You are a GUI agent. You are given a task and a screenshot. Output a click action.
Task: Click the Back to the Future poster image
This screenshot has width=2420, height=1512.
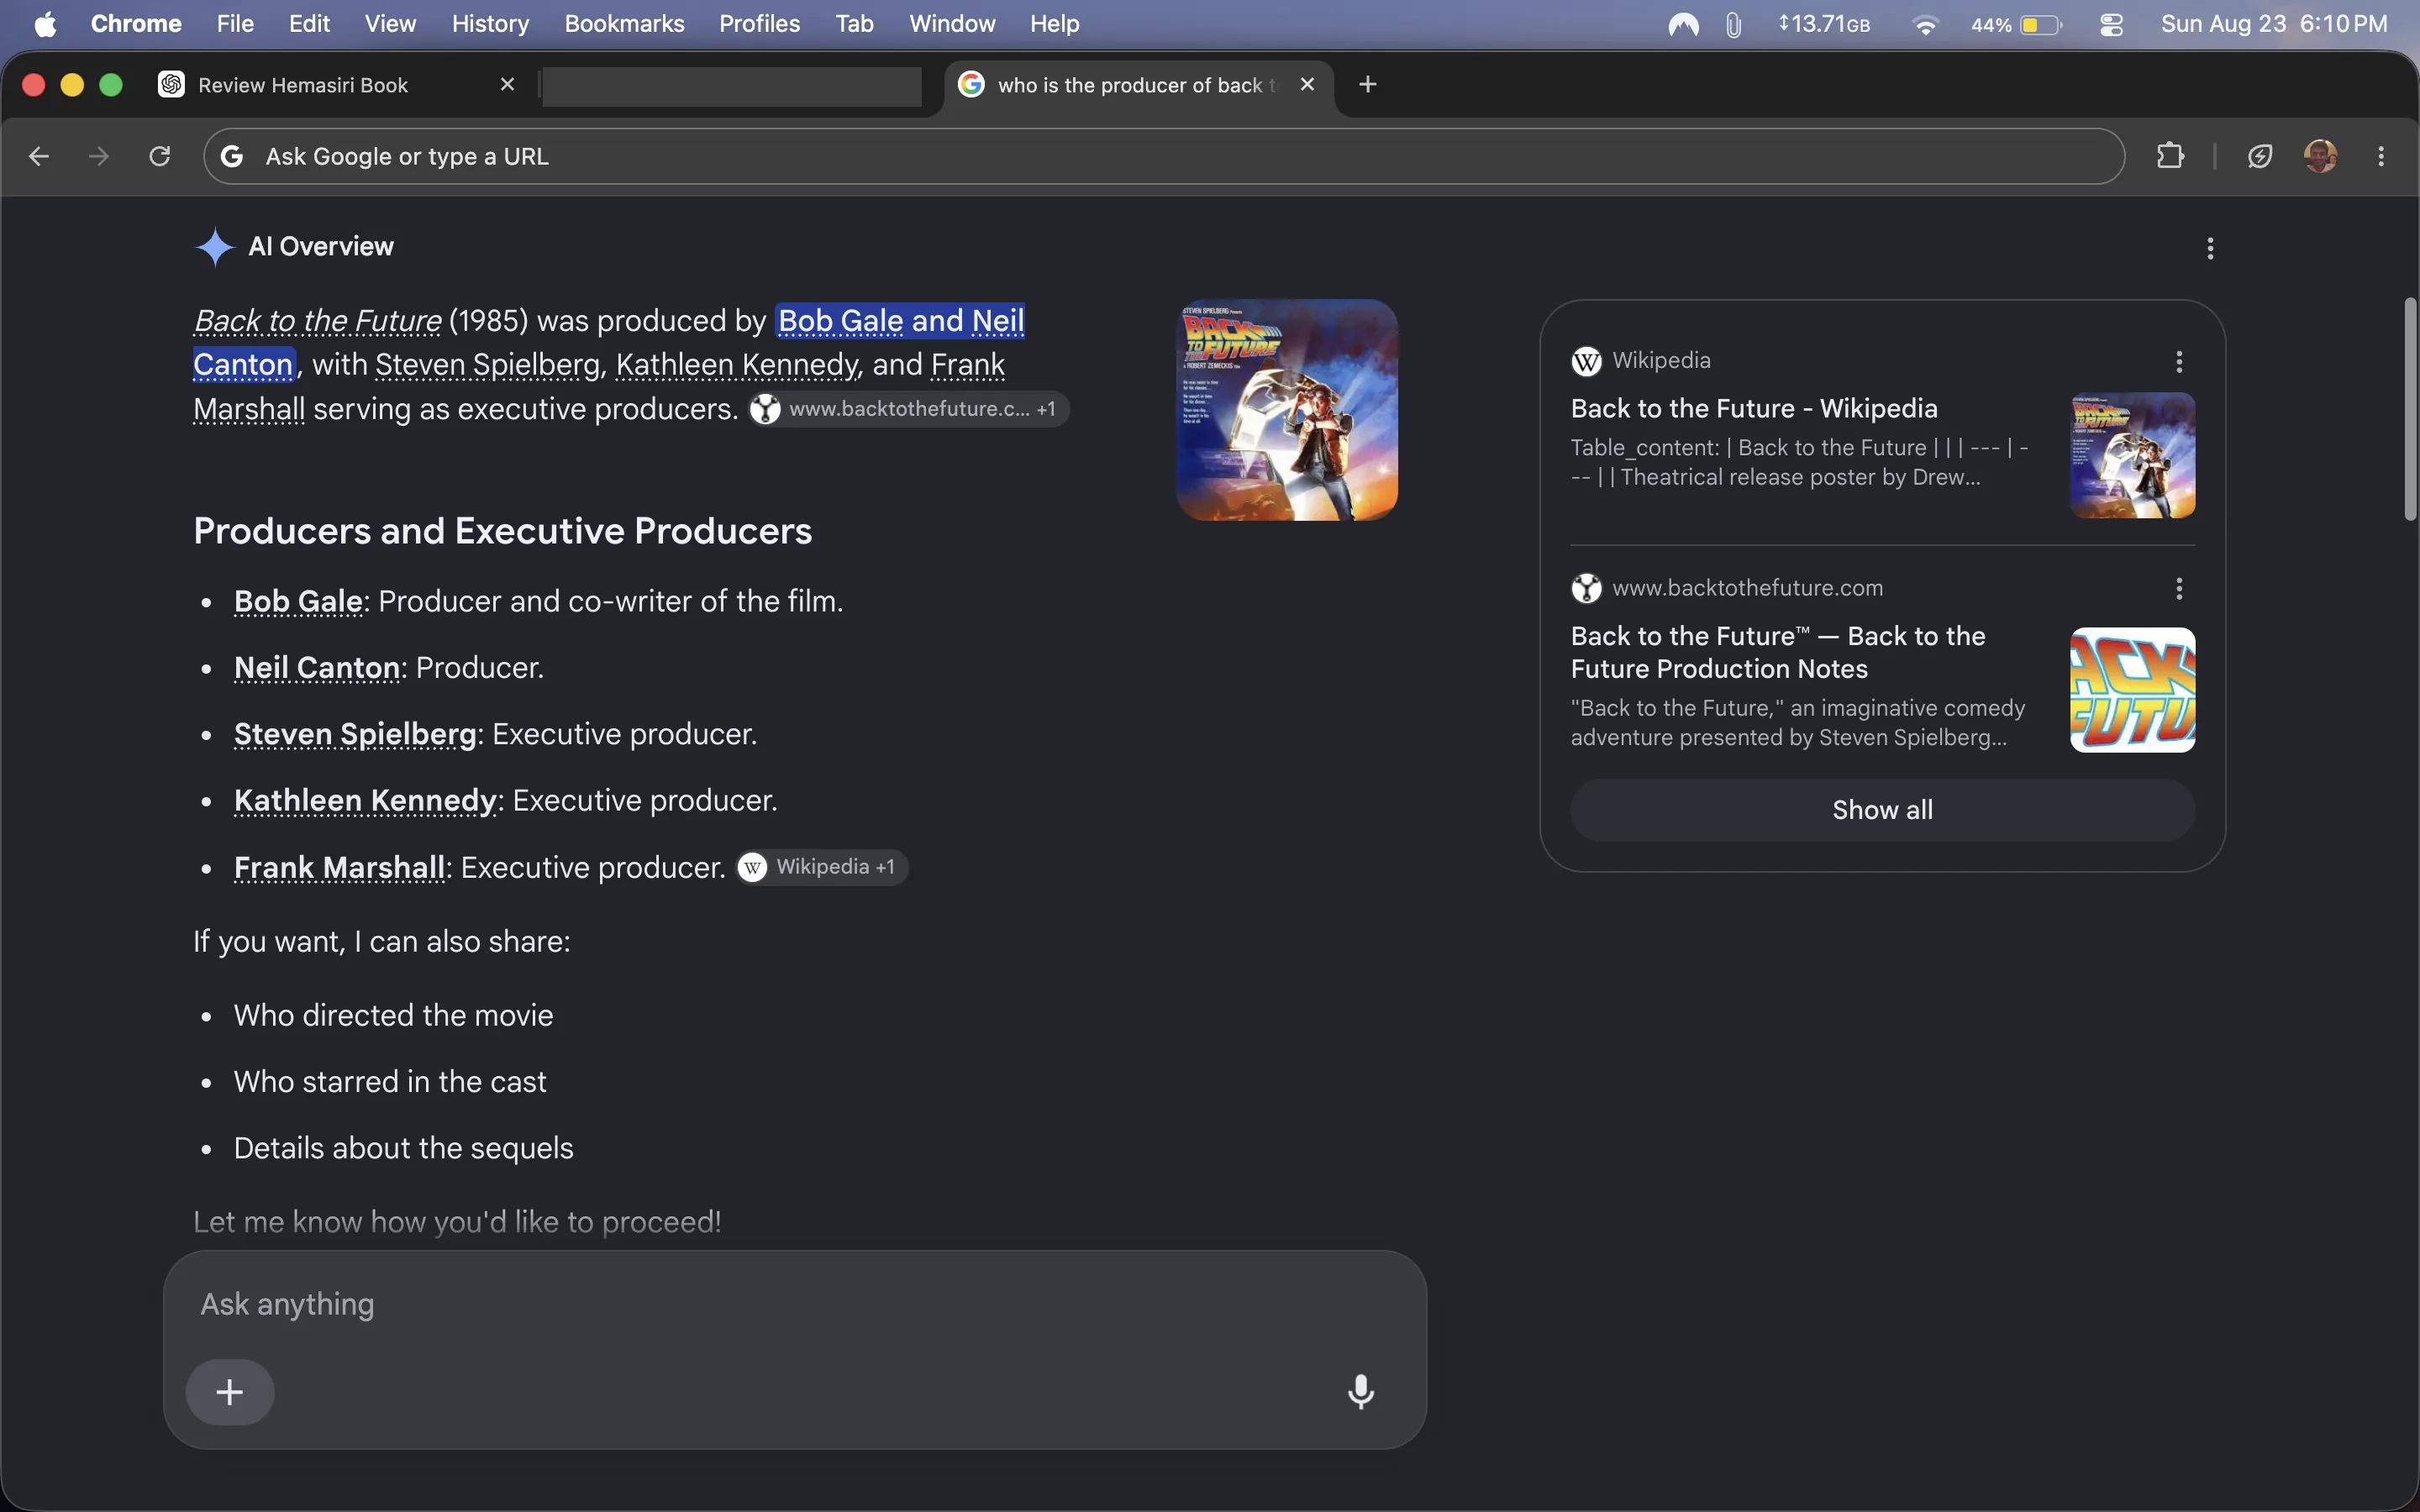click(1287, 410)
